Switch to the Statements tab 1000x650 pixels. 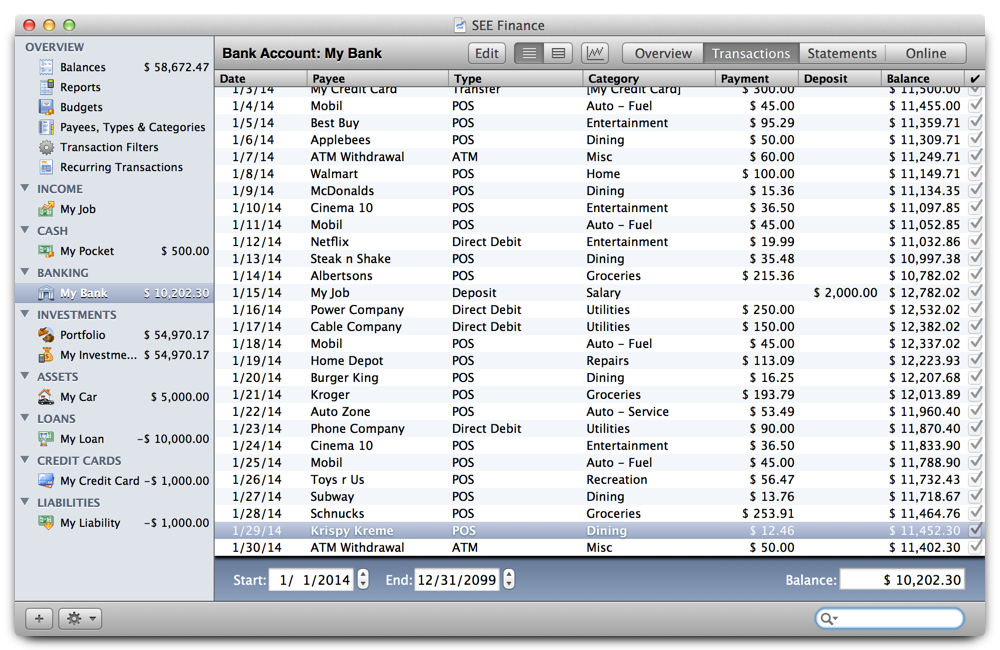click(843, 53)
